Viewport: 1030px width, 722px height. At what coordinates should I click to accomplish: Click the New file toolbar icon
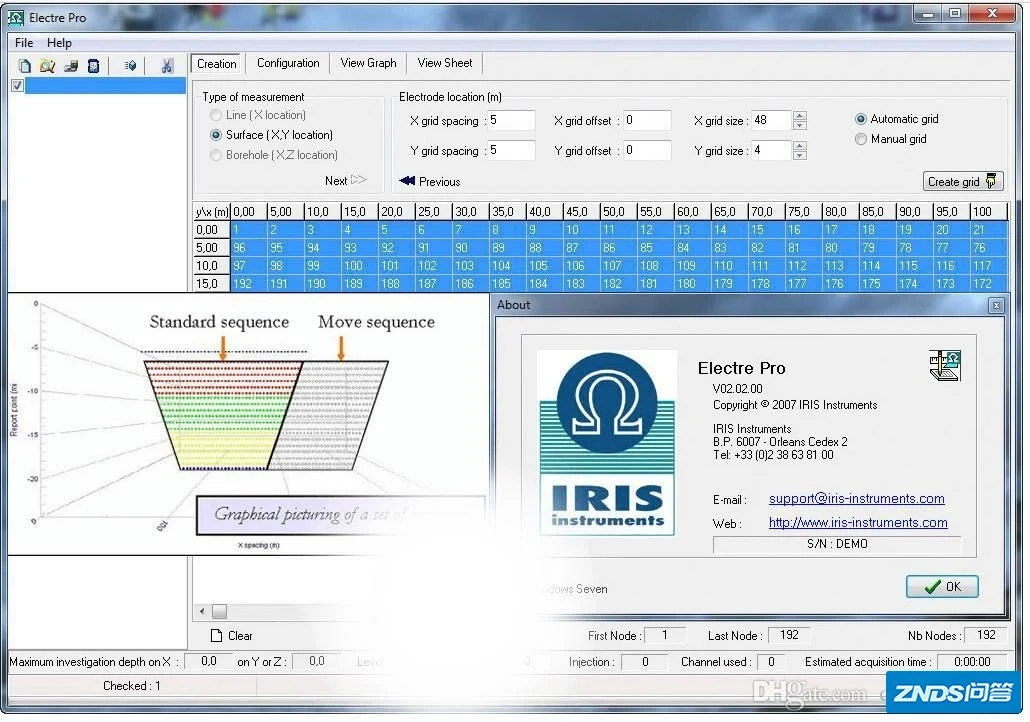tap(25, 66)
